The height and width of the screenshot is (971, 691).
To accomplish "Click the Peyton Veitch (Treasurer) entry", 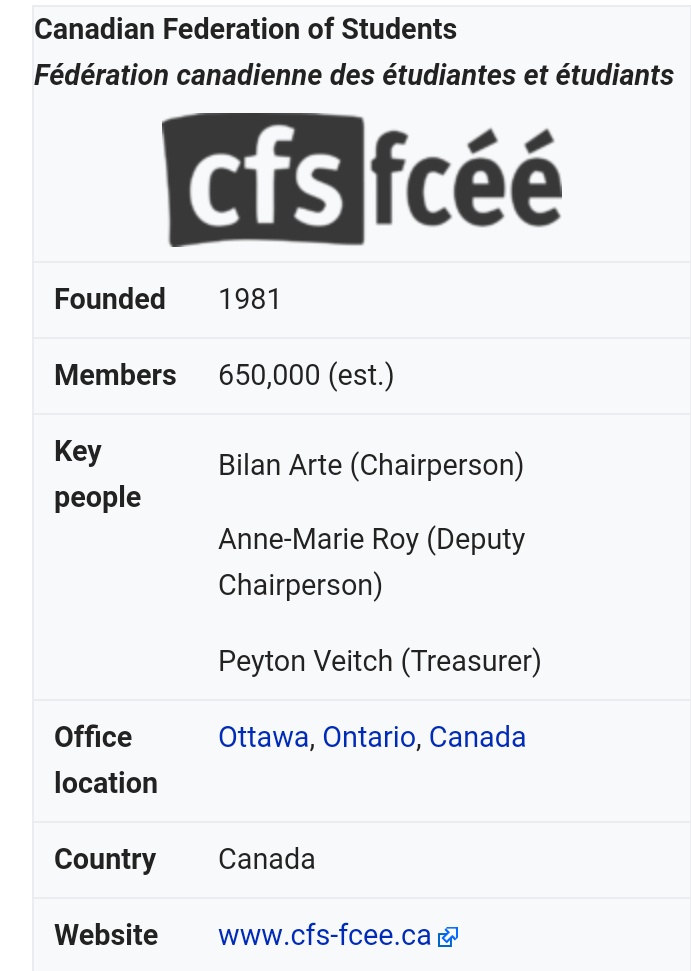I will pyautogui.click(x=379, y=661).
